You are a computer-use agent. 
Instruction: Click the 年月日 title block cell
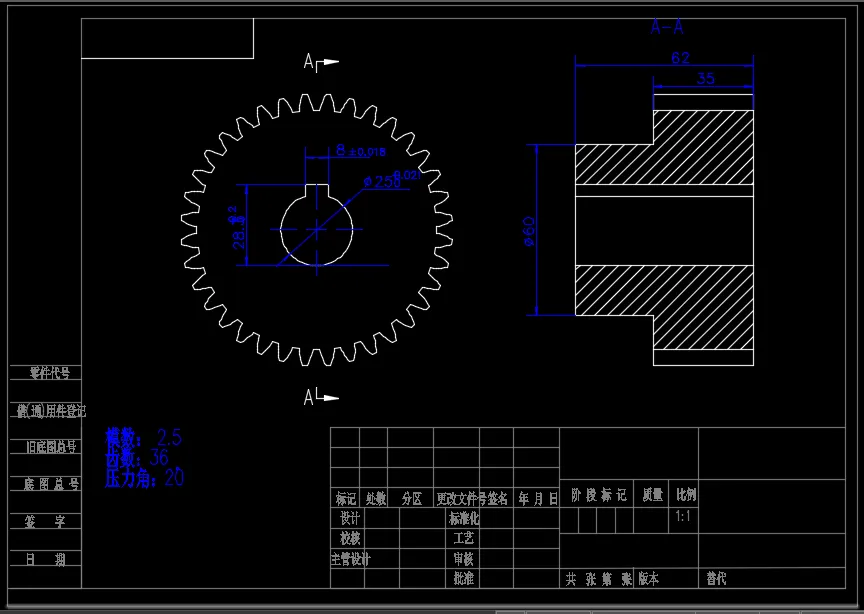pos(538,499)
